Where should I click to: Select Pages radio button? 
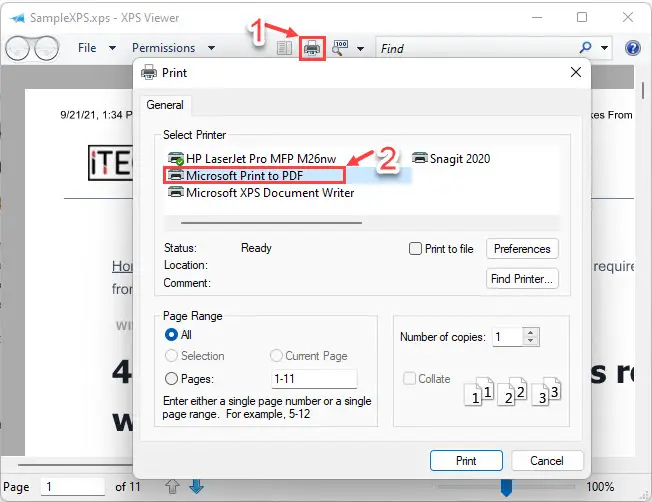click(171, 378)
